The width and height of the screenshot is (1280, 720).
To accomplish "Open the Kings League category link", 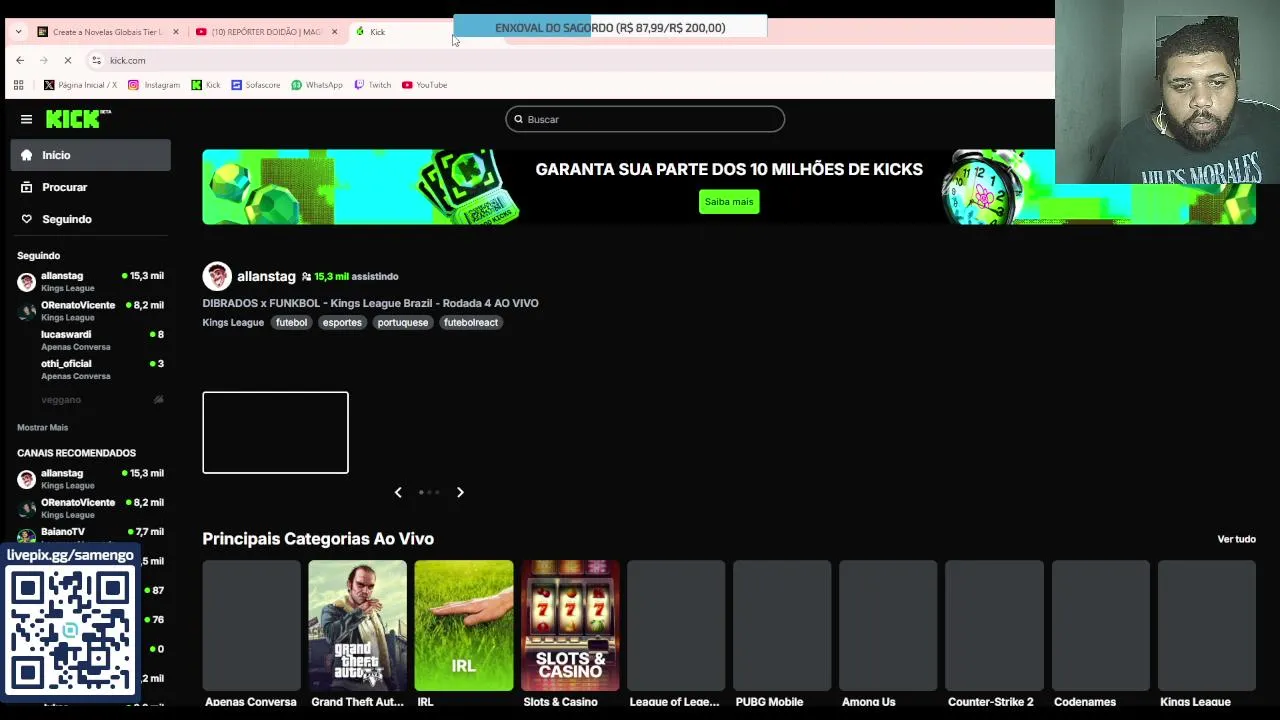I will tap(233, 322).
